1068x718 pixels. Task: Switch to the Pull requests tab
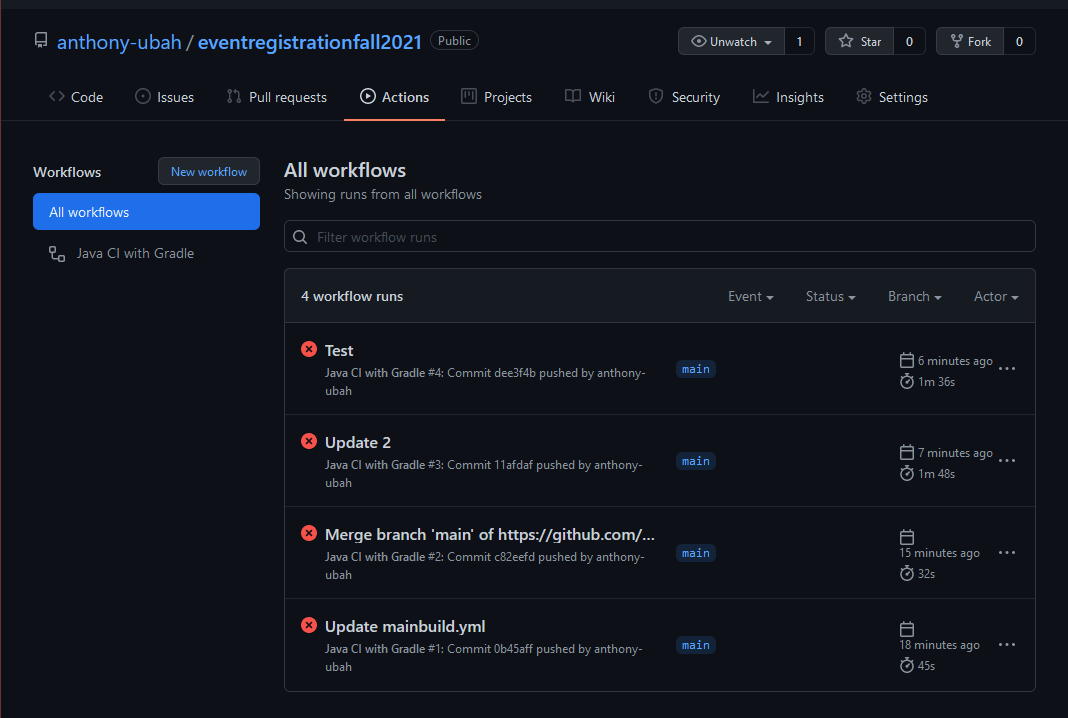pyautogui.click(x=277, y=97)
